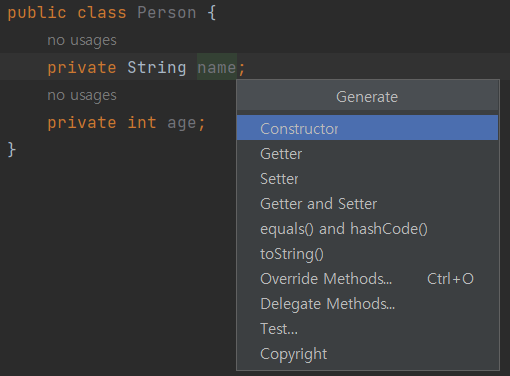Select Constructor in Generate menu
Viewport: 510px width, 376px height.
coord(367,128)
